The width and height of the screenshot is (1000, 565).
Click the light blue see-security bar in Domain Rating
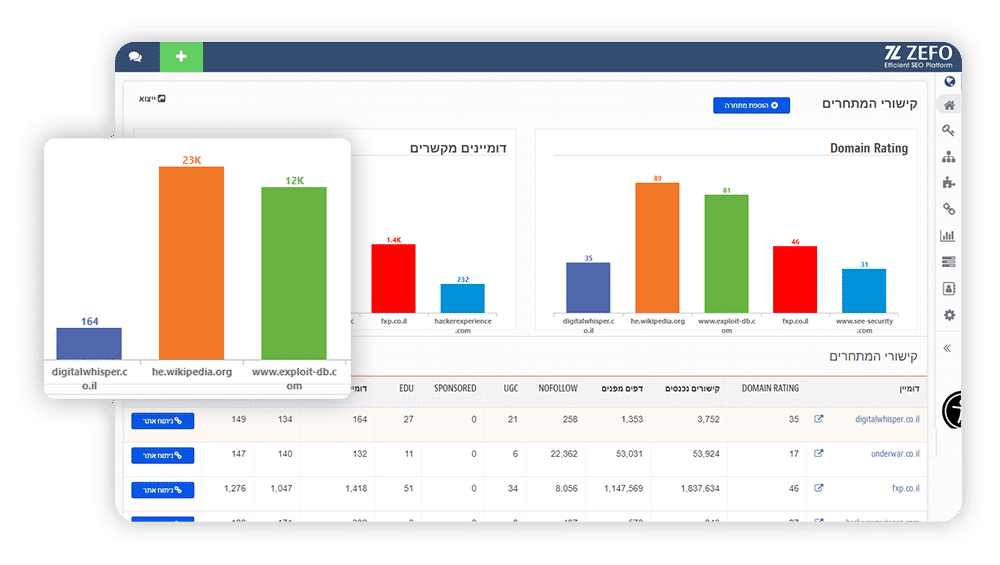(864, 291)
